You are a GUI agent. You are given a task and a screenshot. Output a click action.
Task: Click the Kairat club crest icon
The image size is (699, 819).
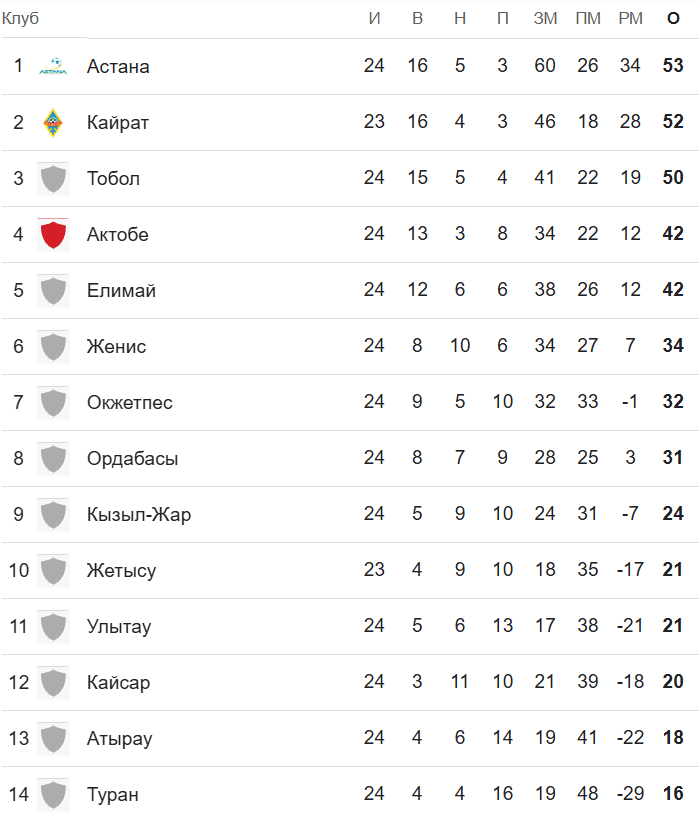point(53,123)
